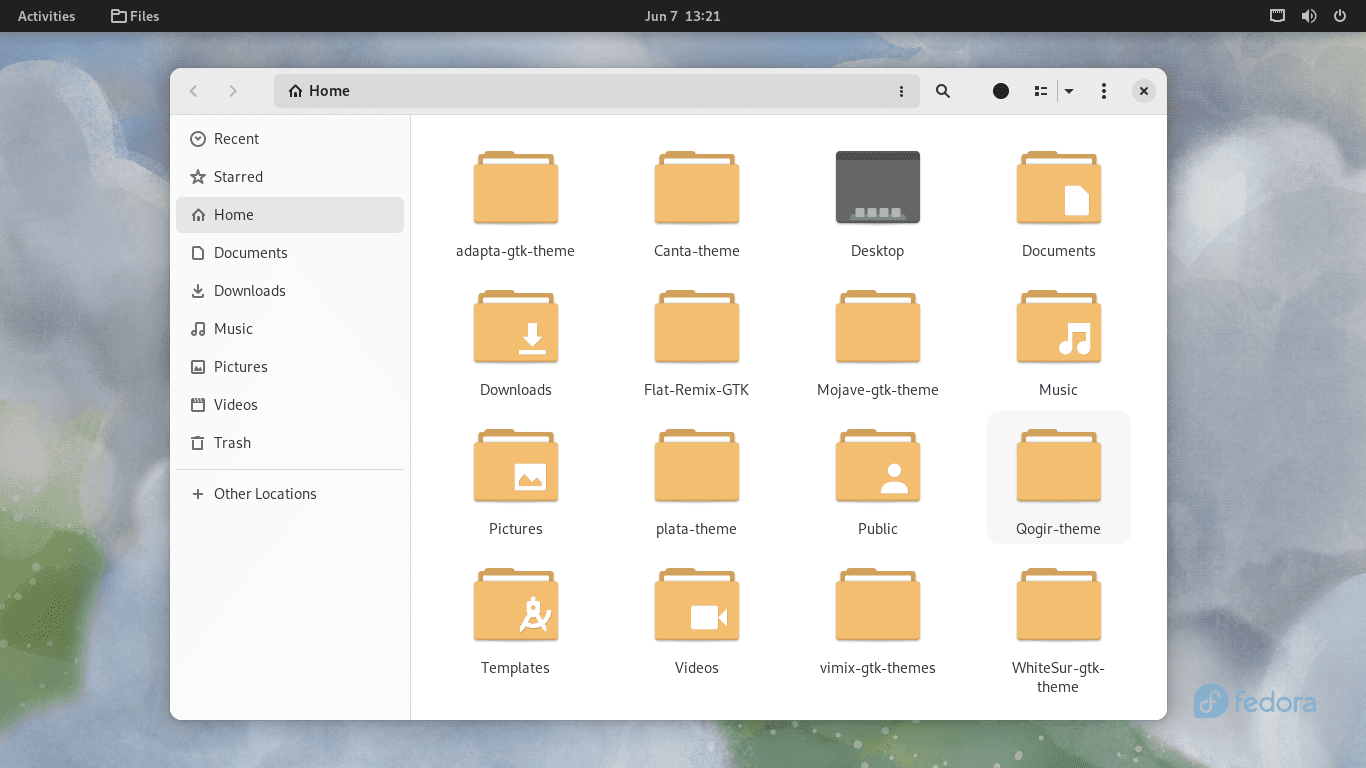Open the hamburger menu in Files
This screenshot has height=768, width=1366.
coord(1103,91)
